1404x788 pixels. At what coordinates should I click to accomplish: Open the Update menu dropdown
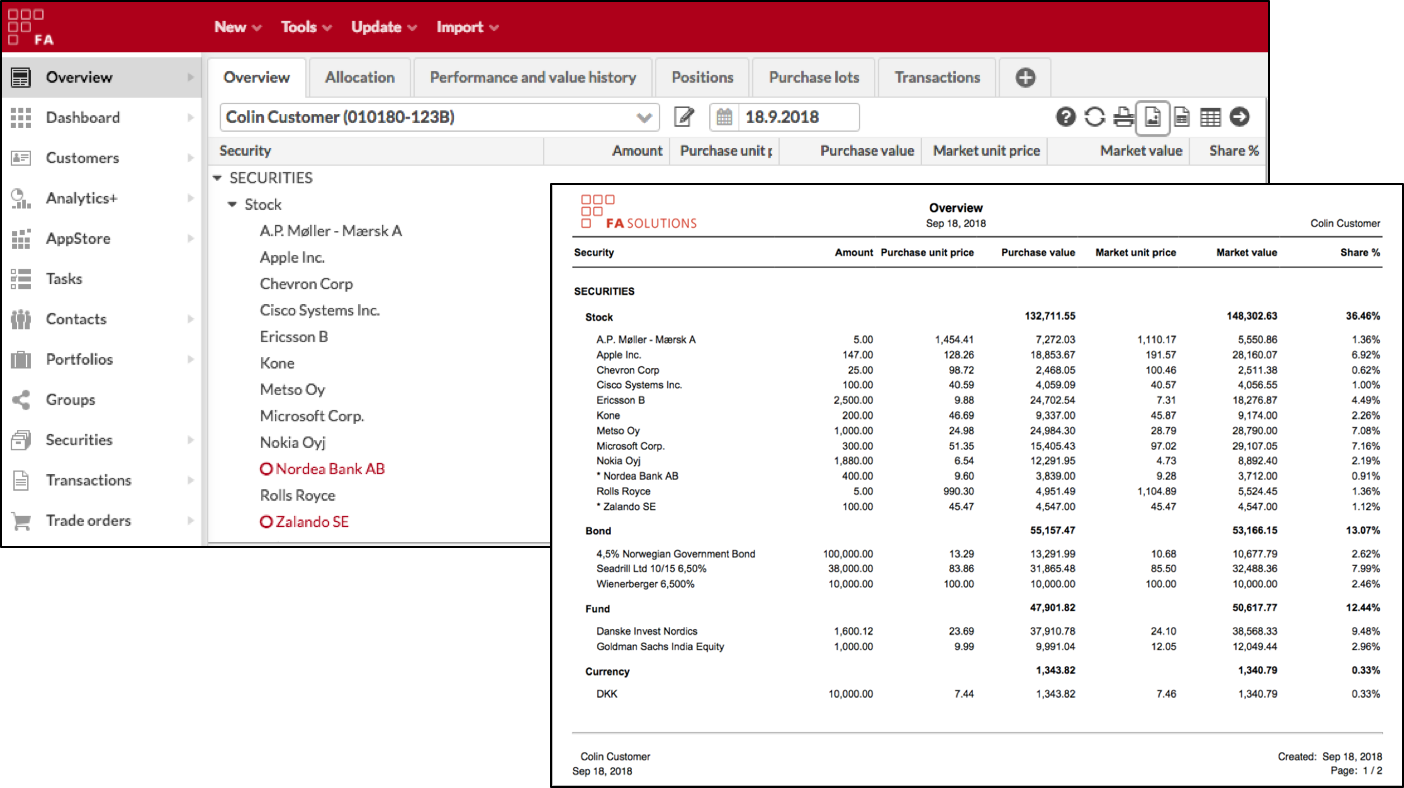(x=384, y=27)
